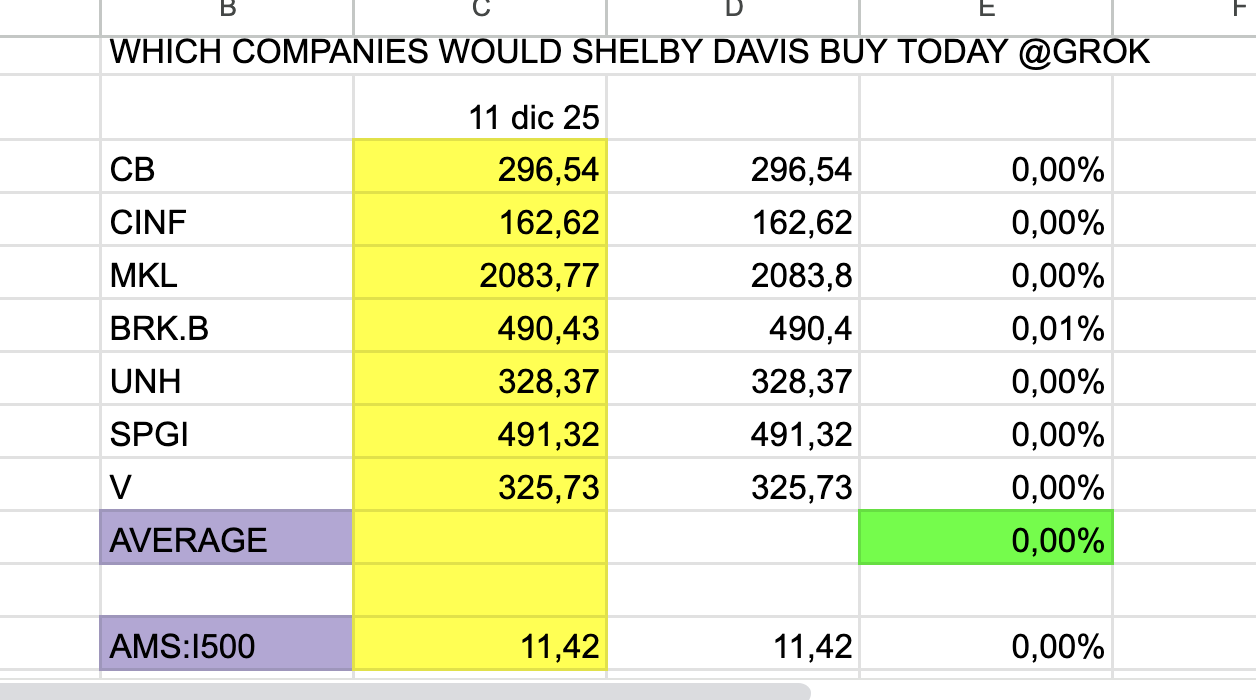Click the SPGI yellow price cell 491,32

[x=480, y=434]
